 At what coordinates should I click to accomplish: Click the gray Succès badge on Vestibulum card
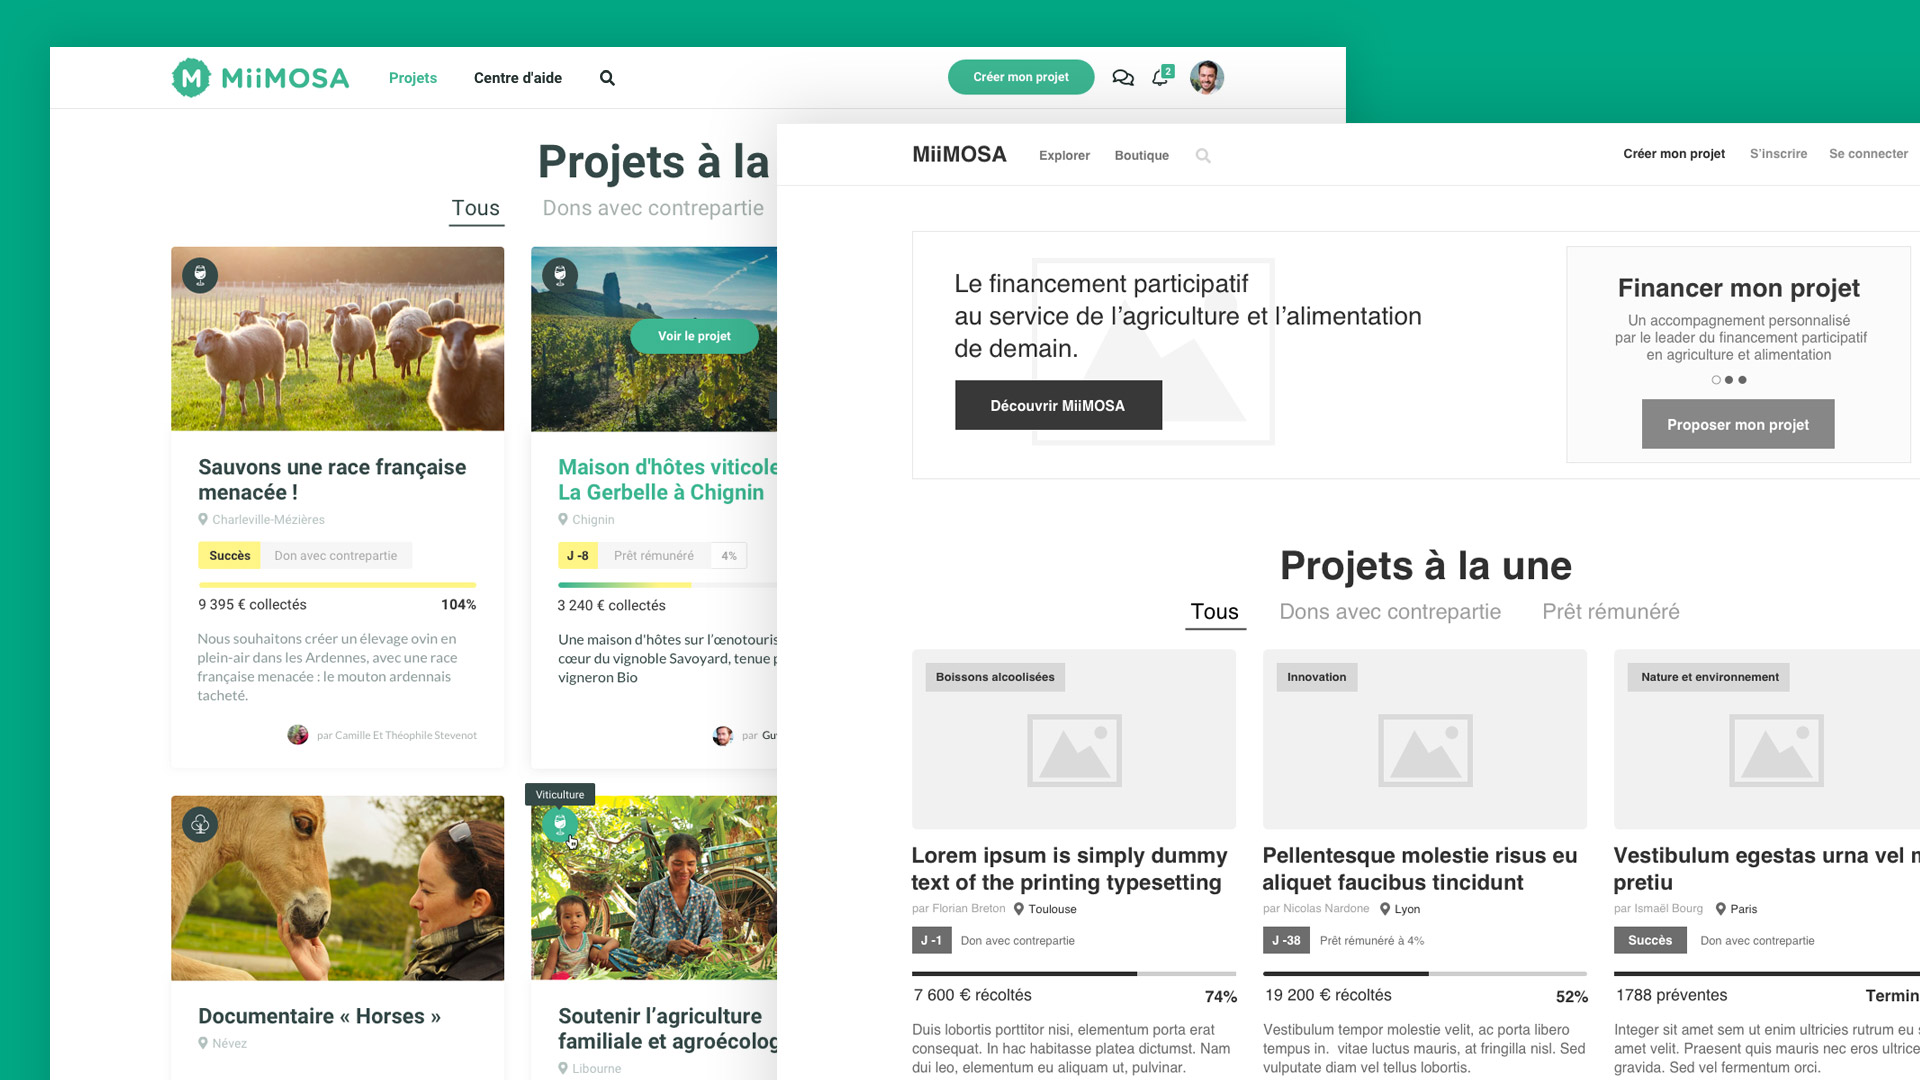coord(1650,941)
